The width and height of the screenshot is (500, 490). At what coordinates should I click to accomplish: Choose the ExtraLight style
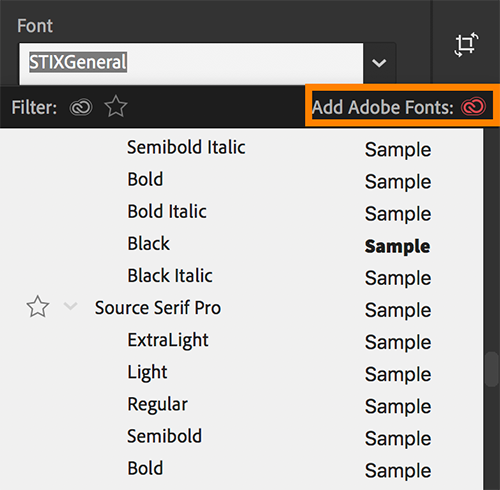[168, 340]
